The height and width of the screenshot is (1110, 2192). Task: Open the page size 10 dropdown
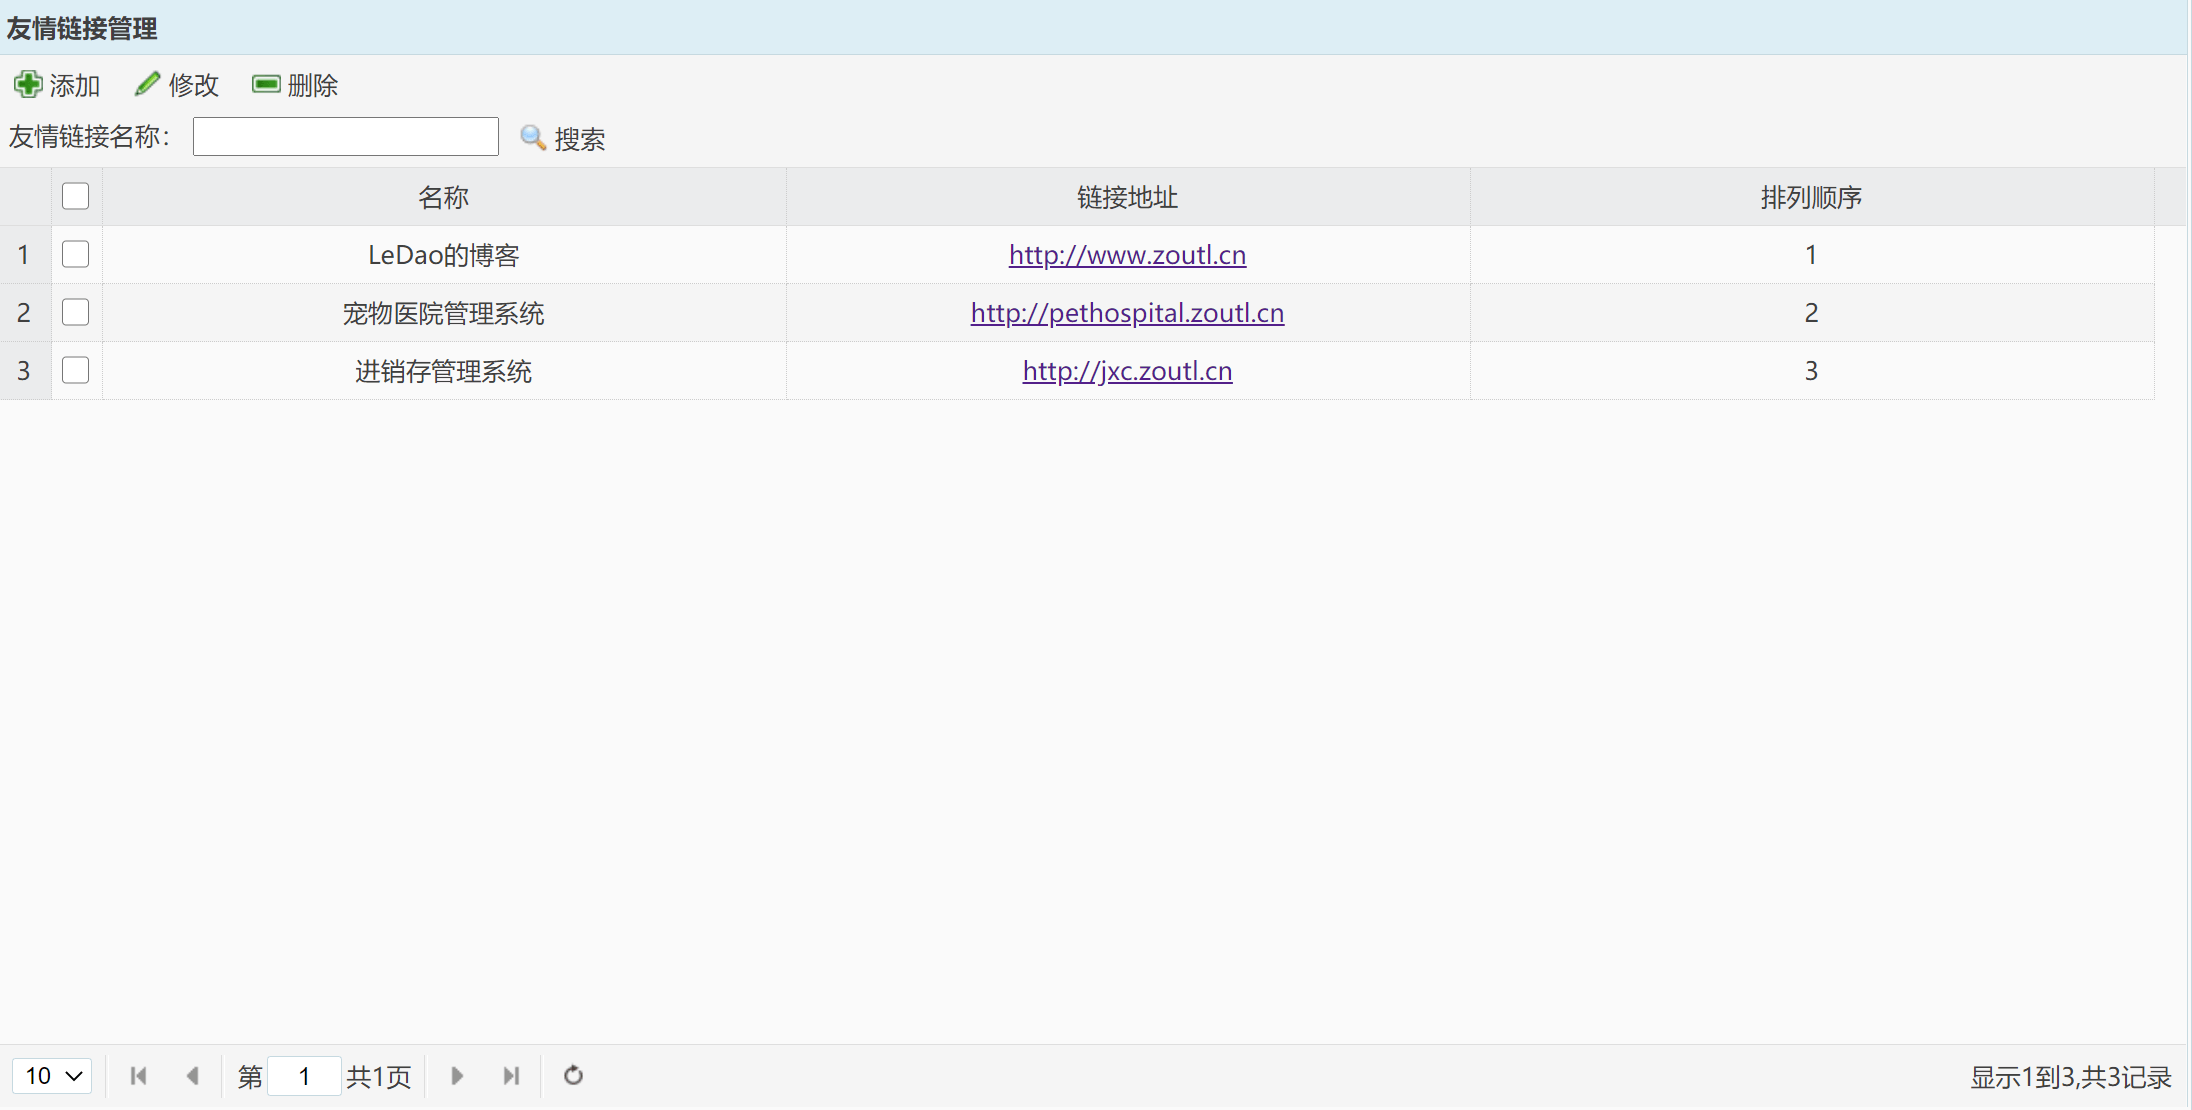coord(52,1076)
